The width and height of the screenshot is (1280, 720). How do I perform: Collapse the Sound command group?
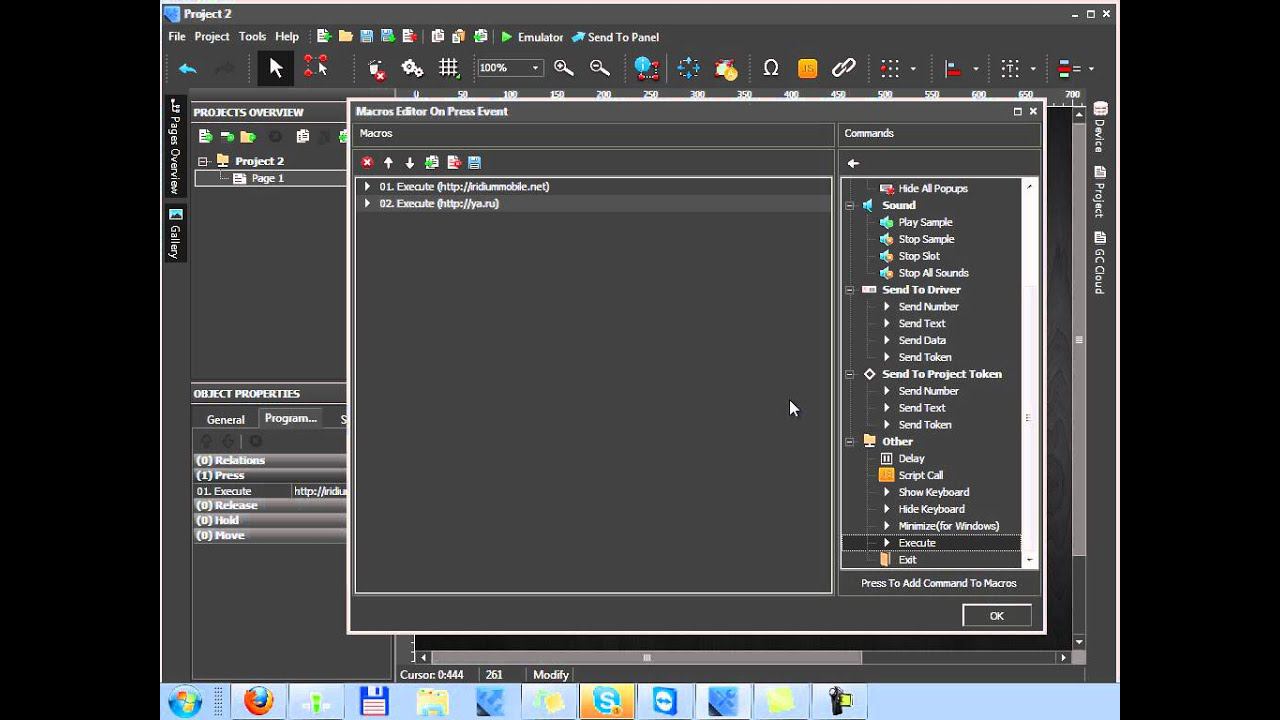[850, 205]
